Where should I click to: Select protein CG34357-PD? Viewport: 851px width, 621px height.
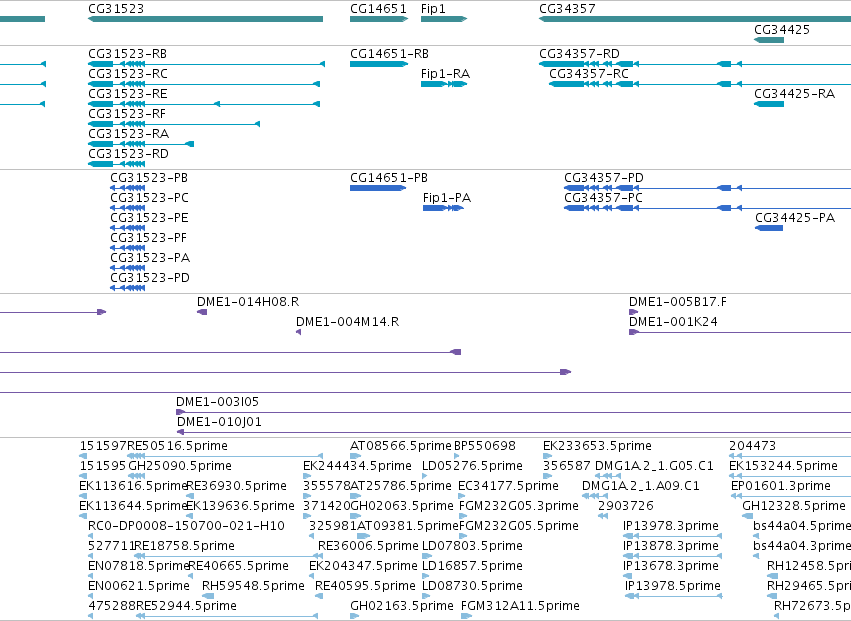(604, 178)
